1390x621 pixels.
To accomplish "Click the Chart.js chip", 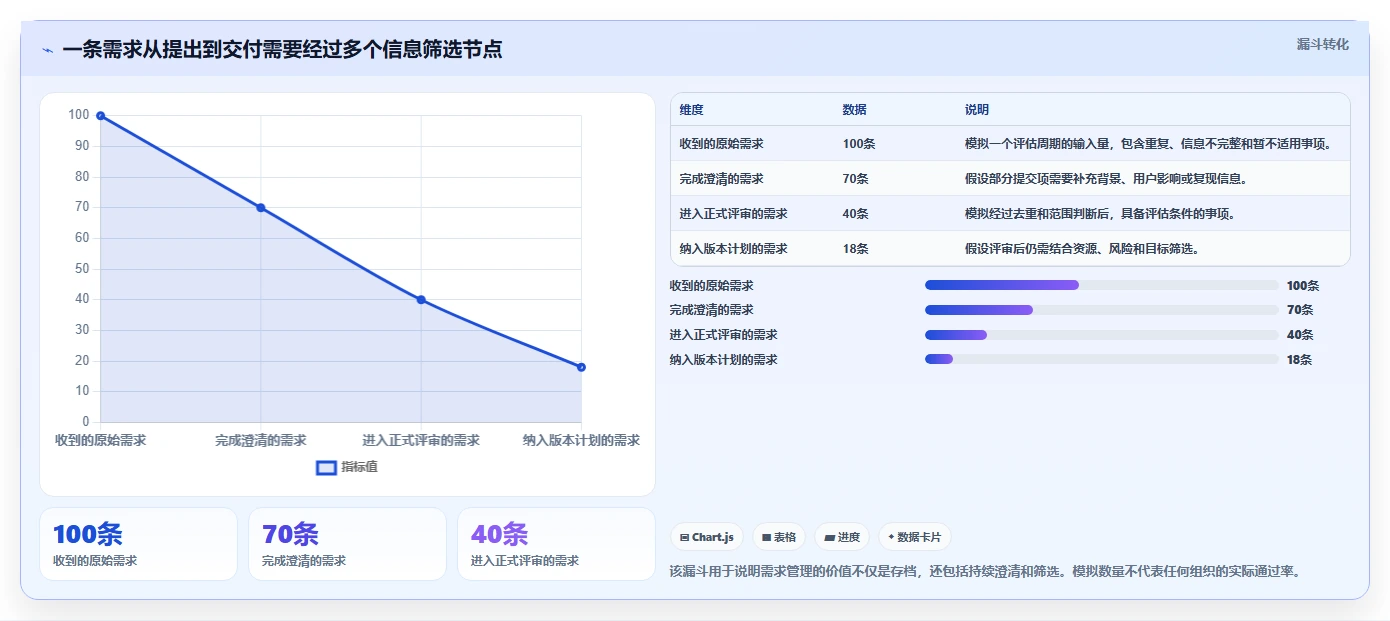I will (707, 537).
